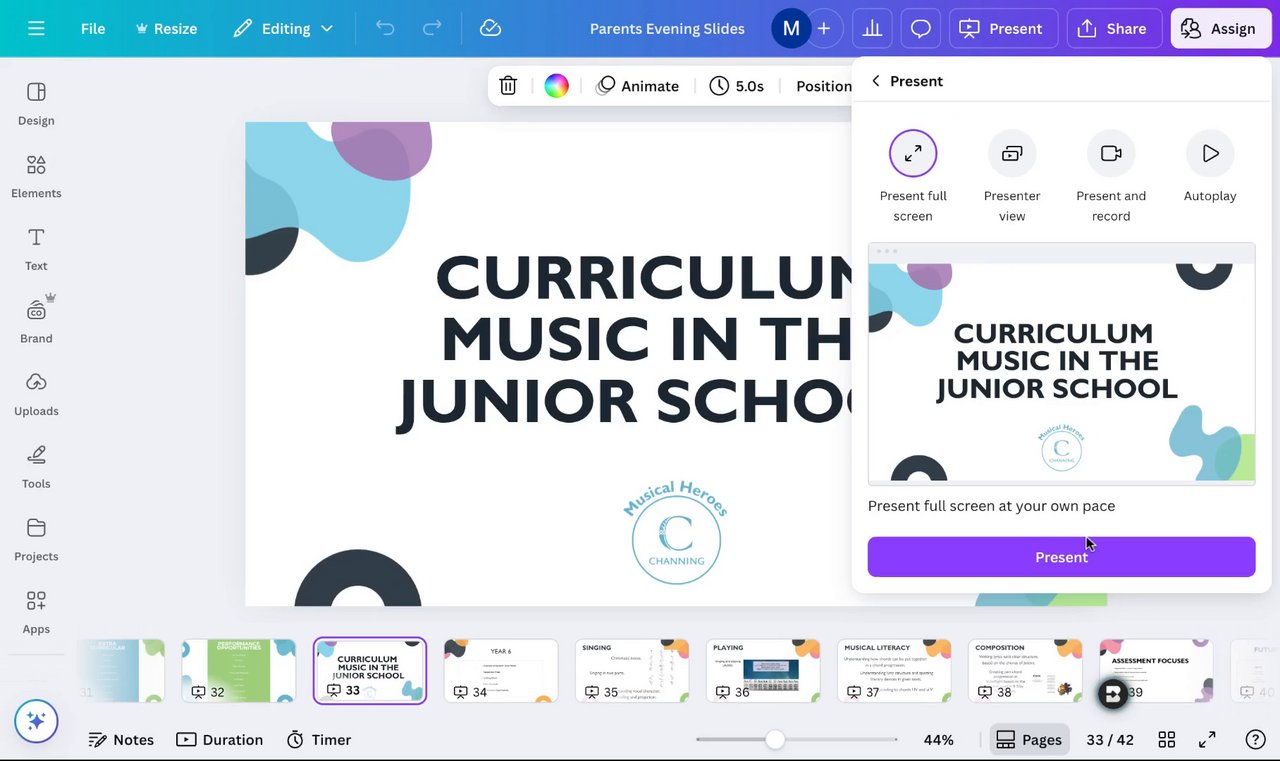
Task: Open the Position panel
Action: coord(824,86)
